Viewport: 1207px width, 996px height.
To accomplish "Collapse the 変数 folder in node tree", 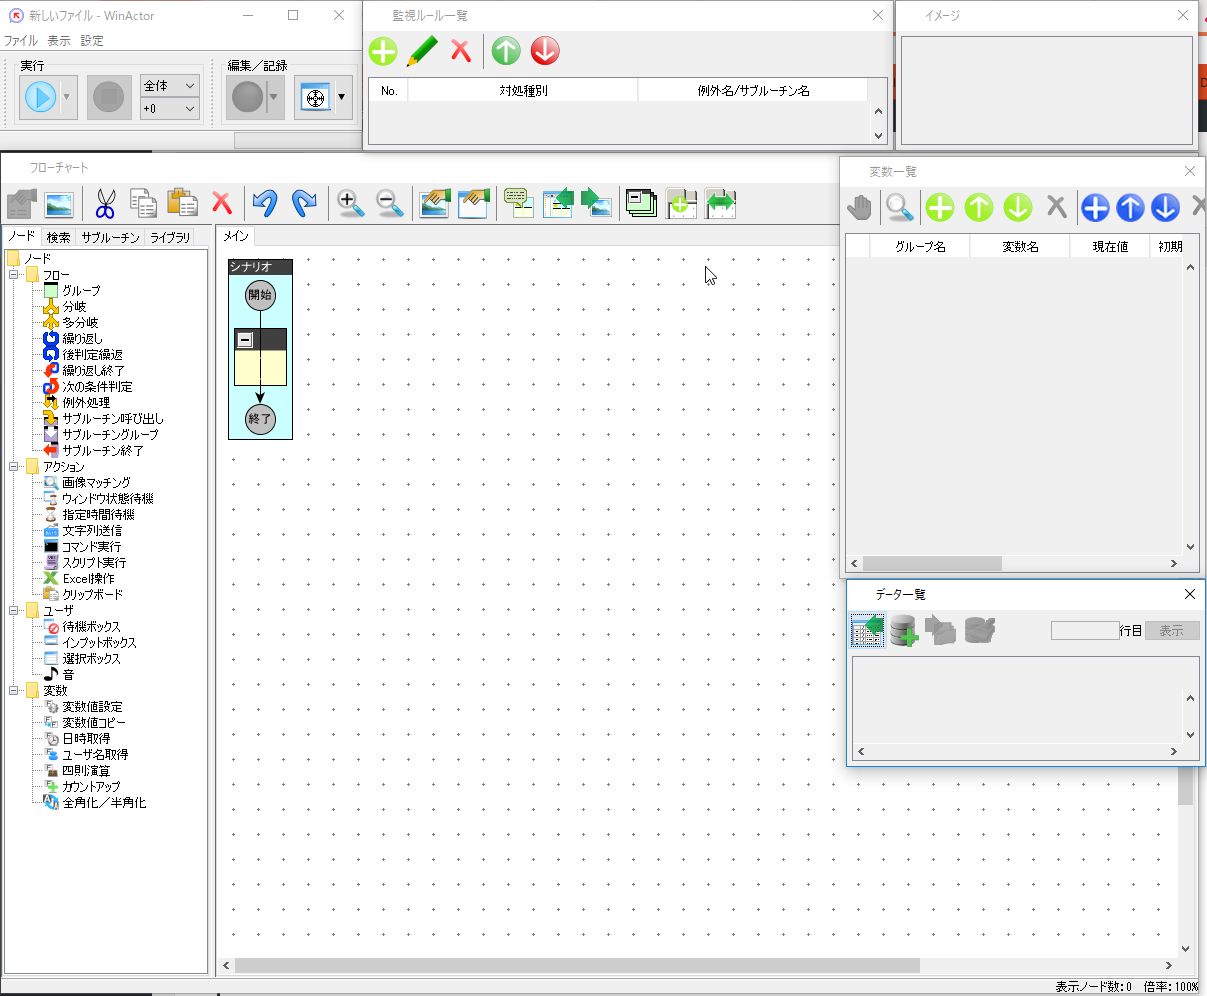I will click(x=14, y=691).
